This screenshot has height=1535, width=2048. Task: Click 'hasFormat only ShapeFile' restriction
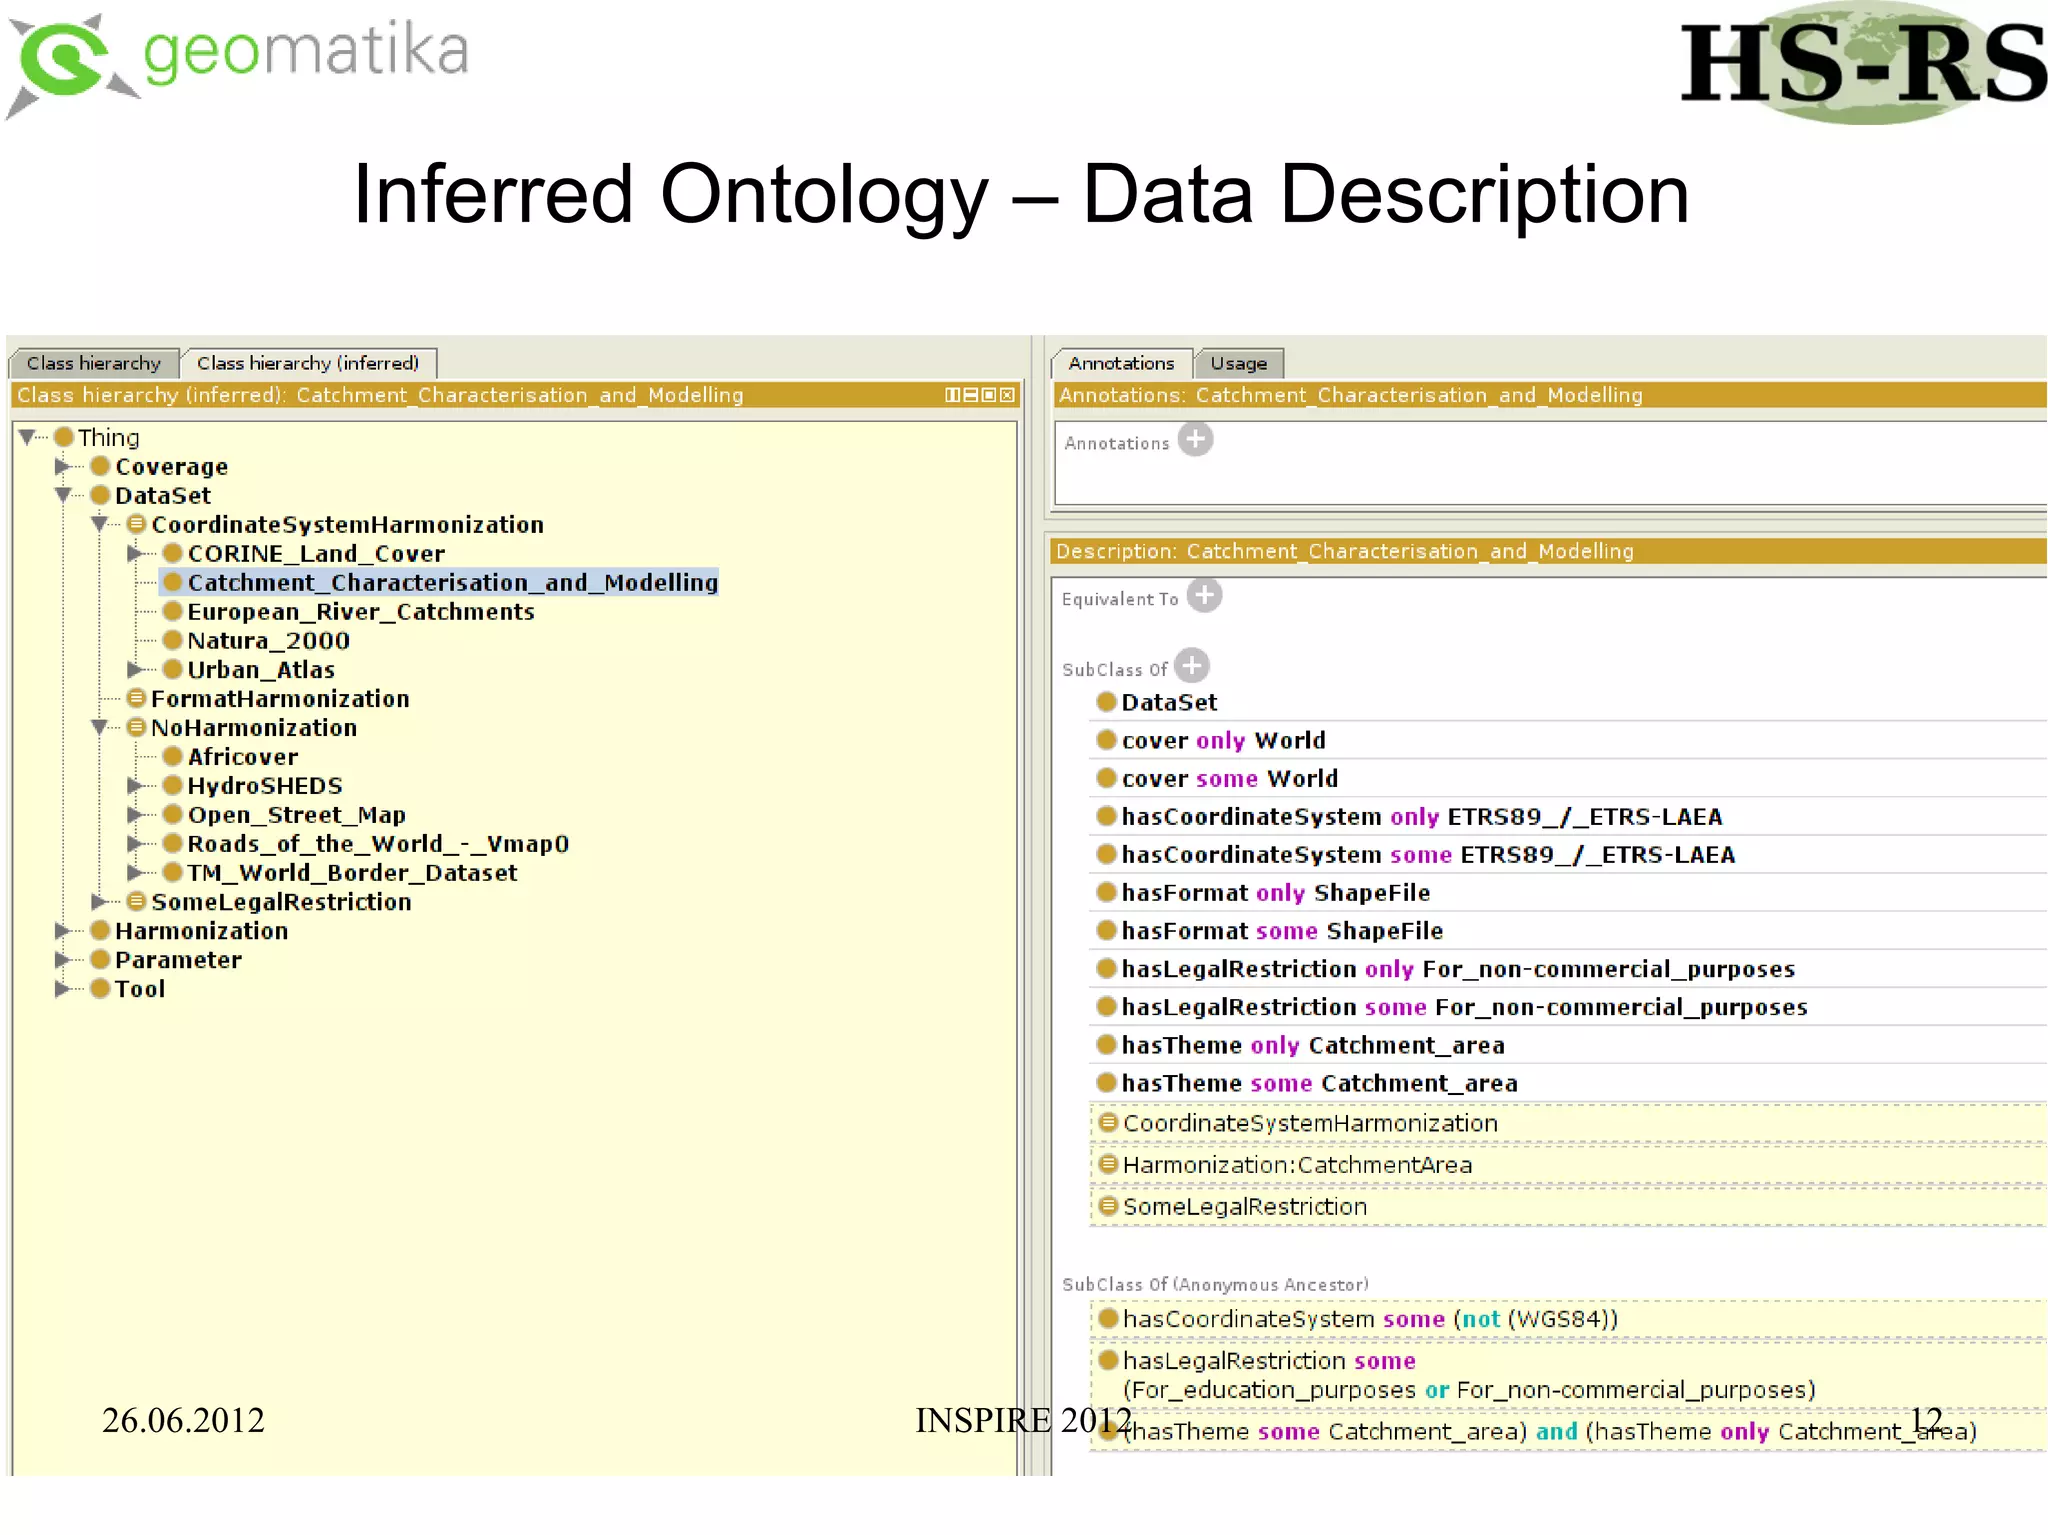[x=1568, y=892]
